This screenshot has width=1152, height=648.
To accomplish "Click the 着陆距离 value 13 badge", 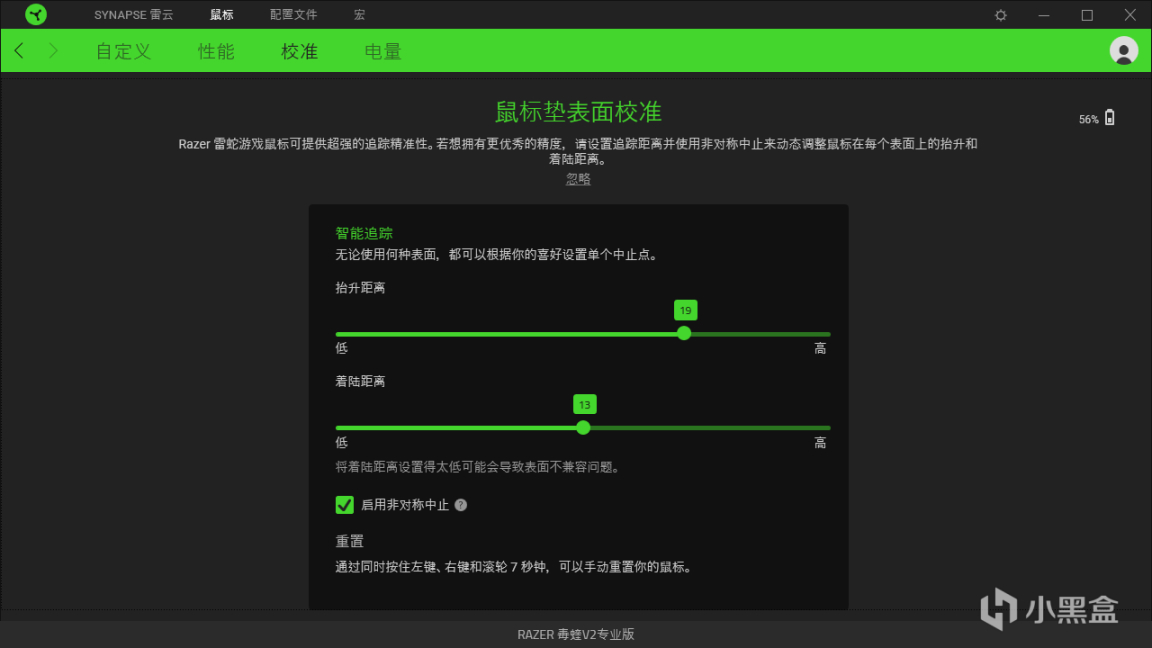I will click(585, 404).
